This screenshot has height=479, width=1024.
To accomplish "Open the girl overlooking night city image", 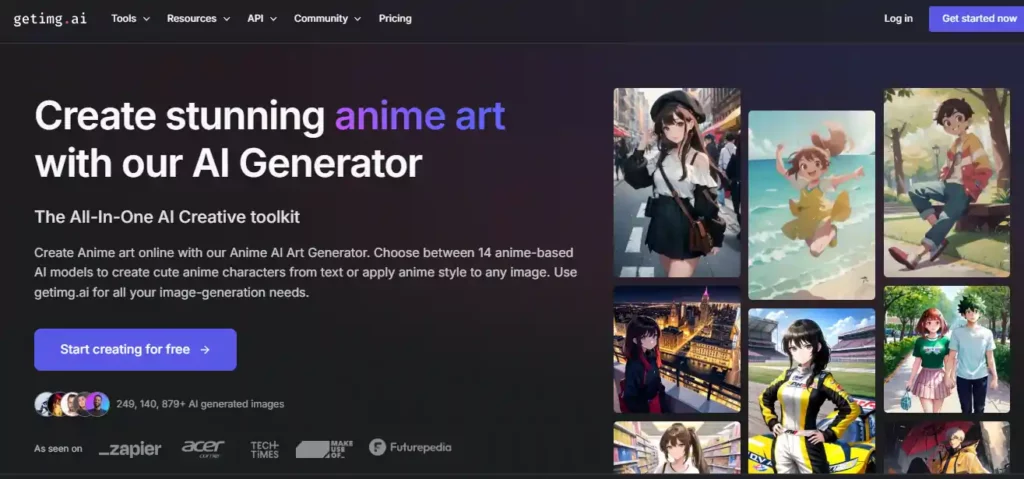I will (x=677, y=350).
